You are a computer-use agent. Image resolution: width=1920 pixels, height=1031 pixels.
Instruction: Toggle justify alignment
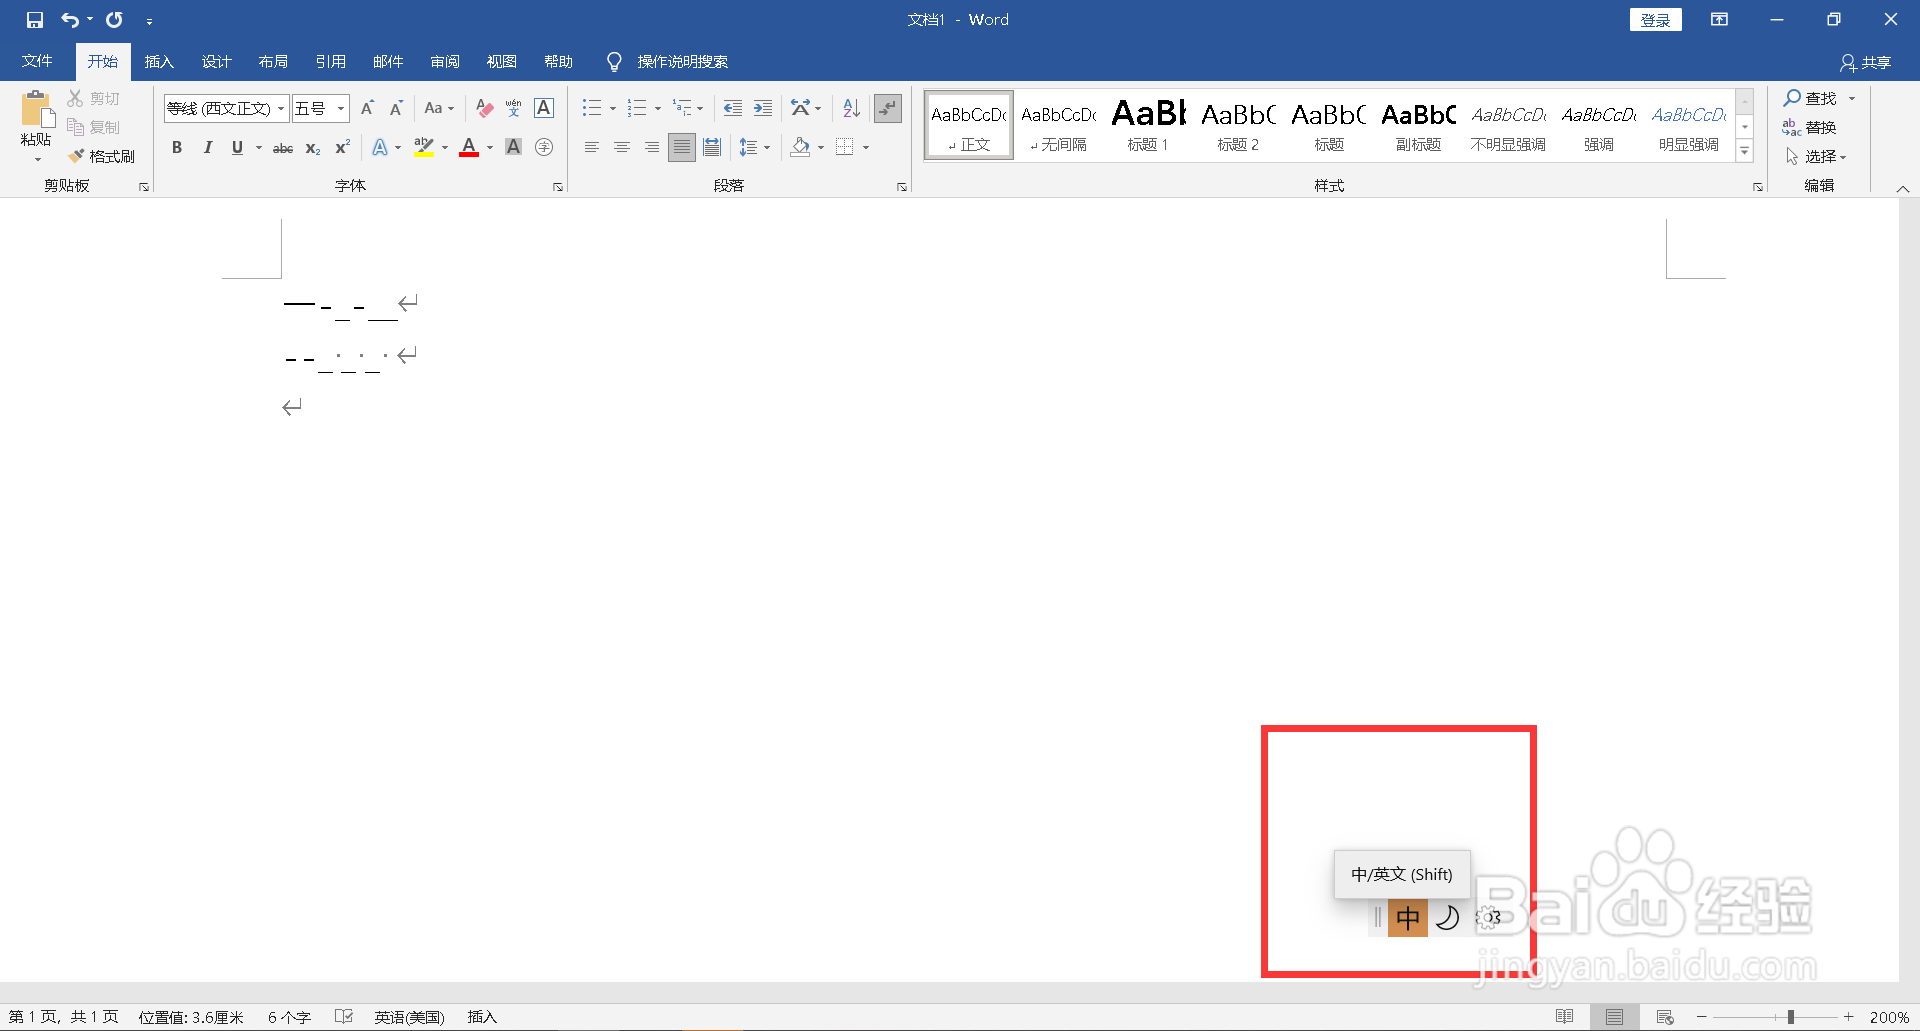pos(682,148)
